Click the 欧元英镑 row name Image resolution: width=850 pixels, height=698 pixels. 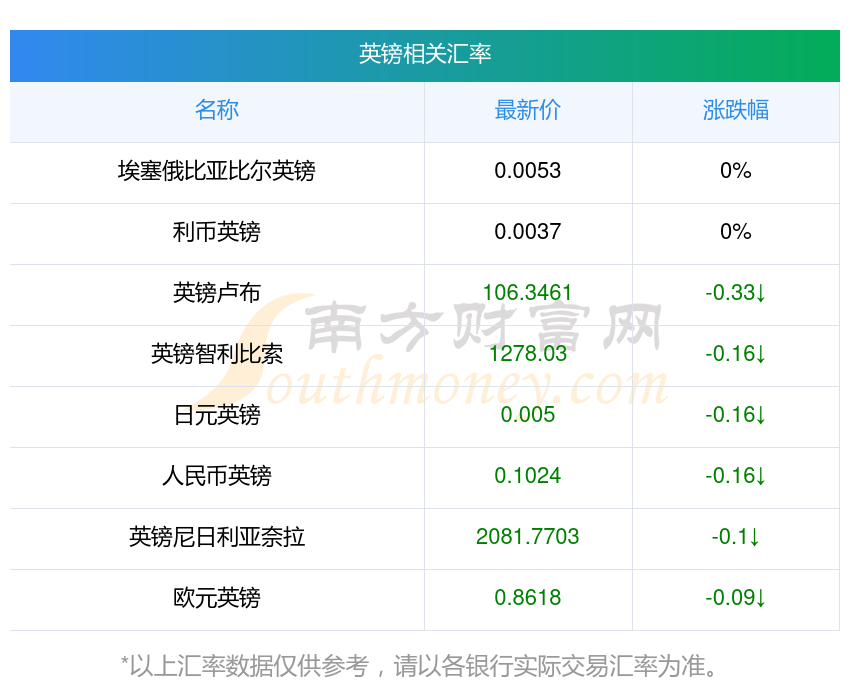(217, 598)
